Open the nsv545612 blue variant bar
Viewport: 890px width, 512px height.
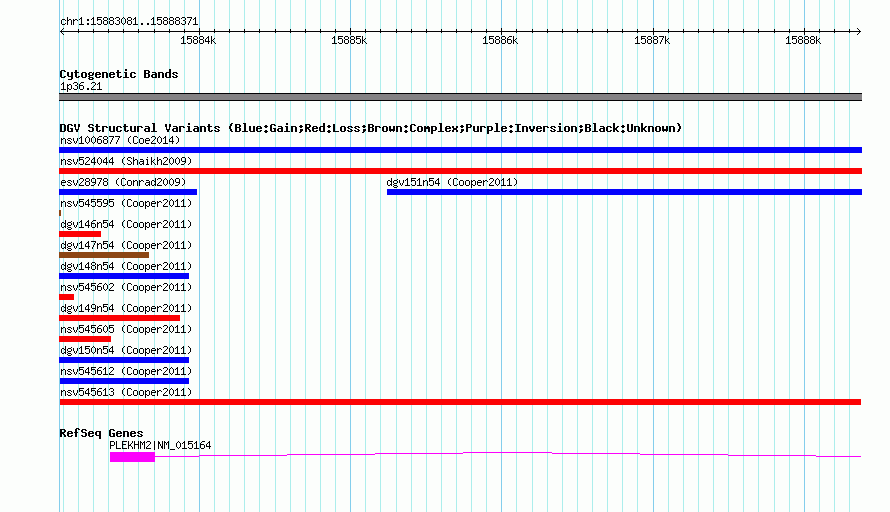[x=124, y=381]
